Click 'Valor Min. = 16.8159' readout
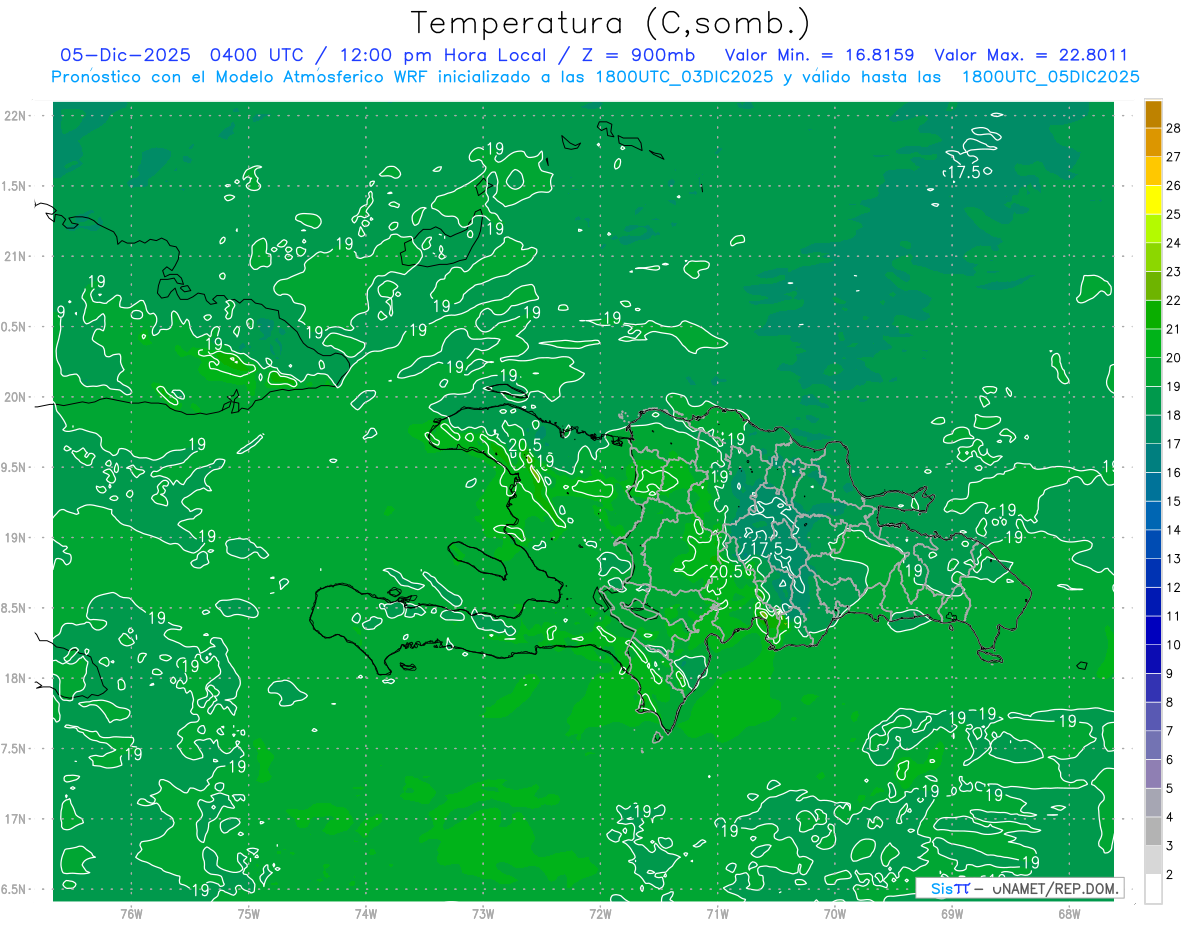The image size is (1200, 927). tap(819, 55)
